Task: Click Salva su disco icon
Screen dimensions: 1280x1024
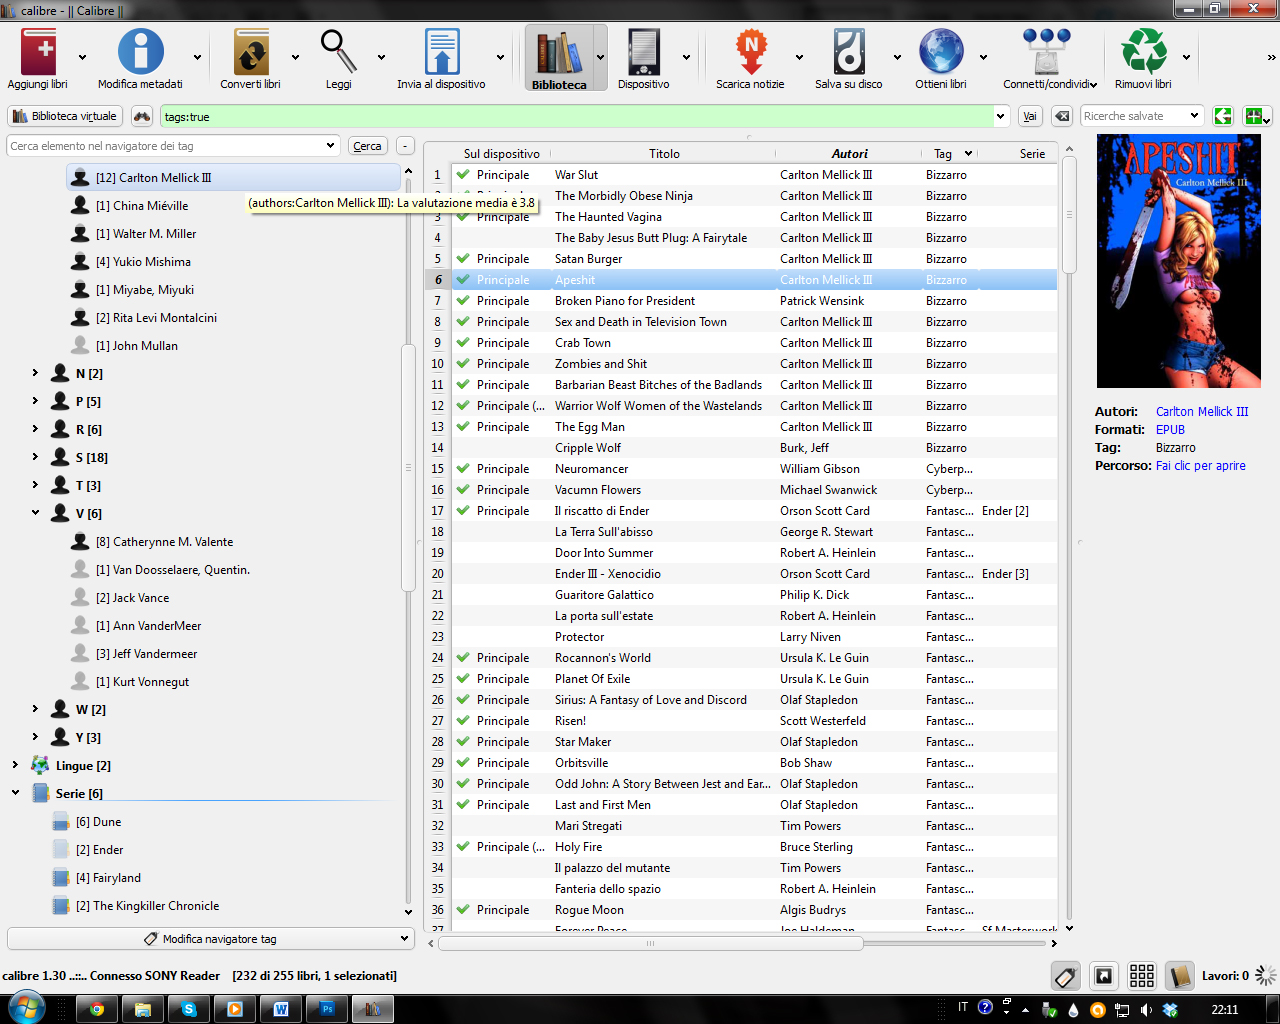Action: point(848,53)
